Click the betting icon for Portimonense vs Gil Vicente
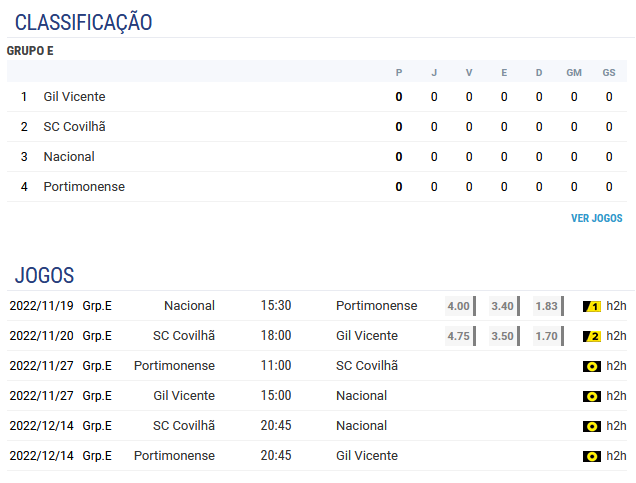The image size is (636, 483). [592, 457]
